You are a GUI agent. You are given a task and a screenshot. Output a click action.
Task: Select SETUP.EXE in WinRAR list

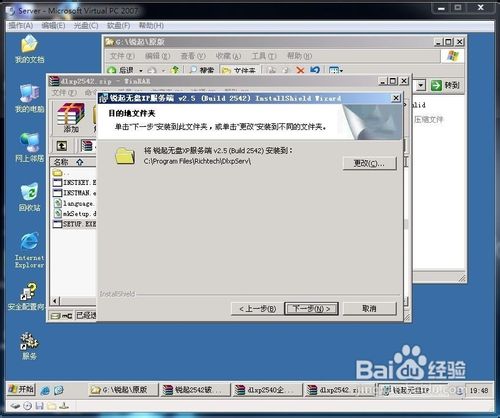[x=75, y=224]
